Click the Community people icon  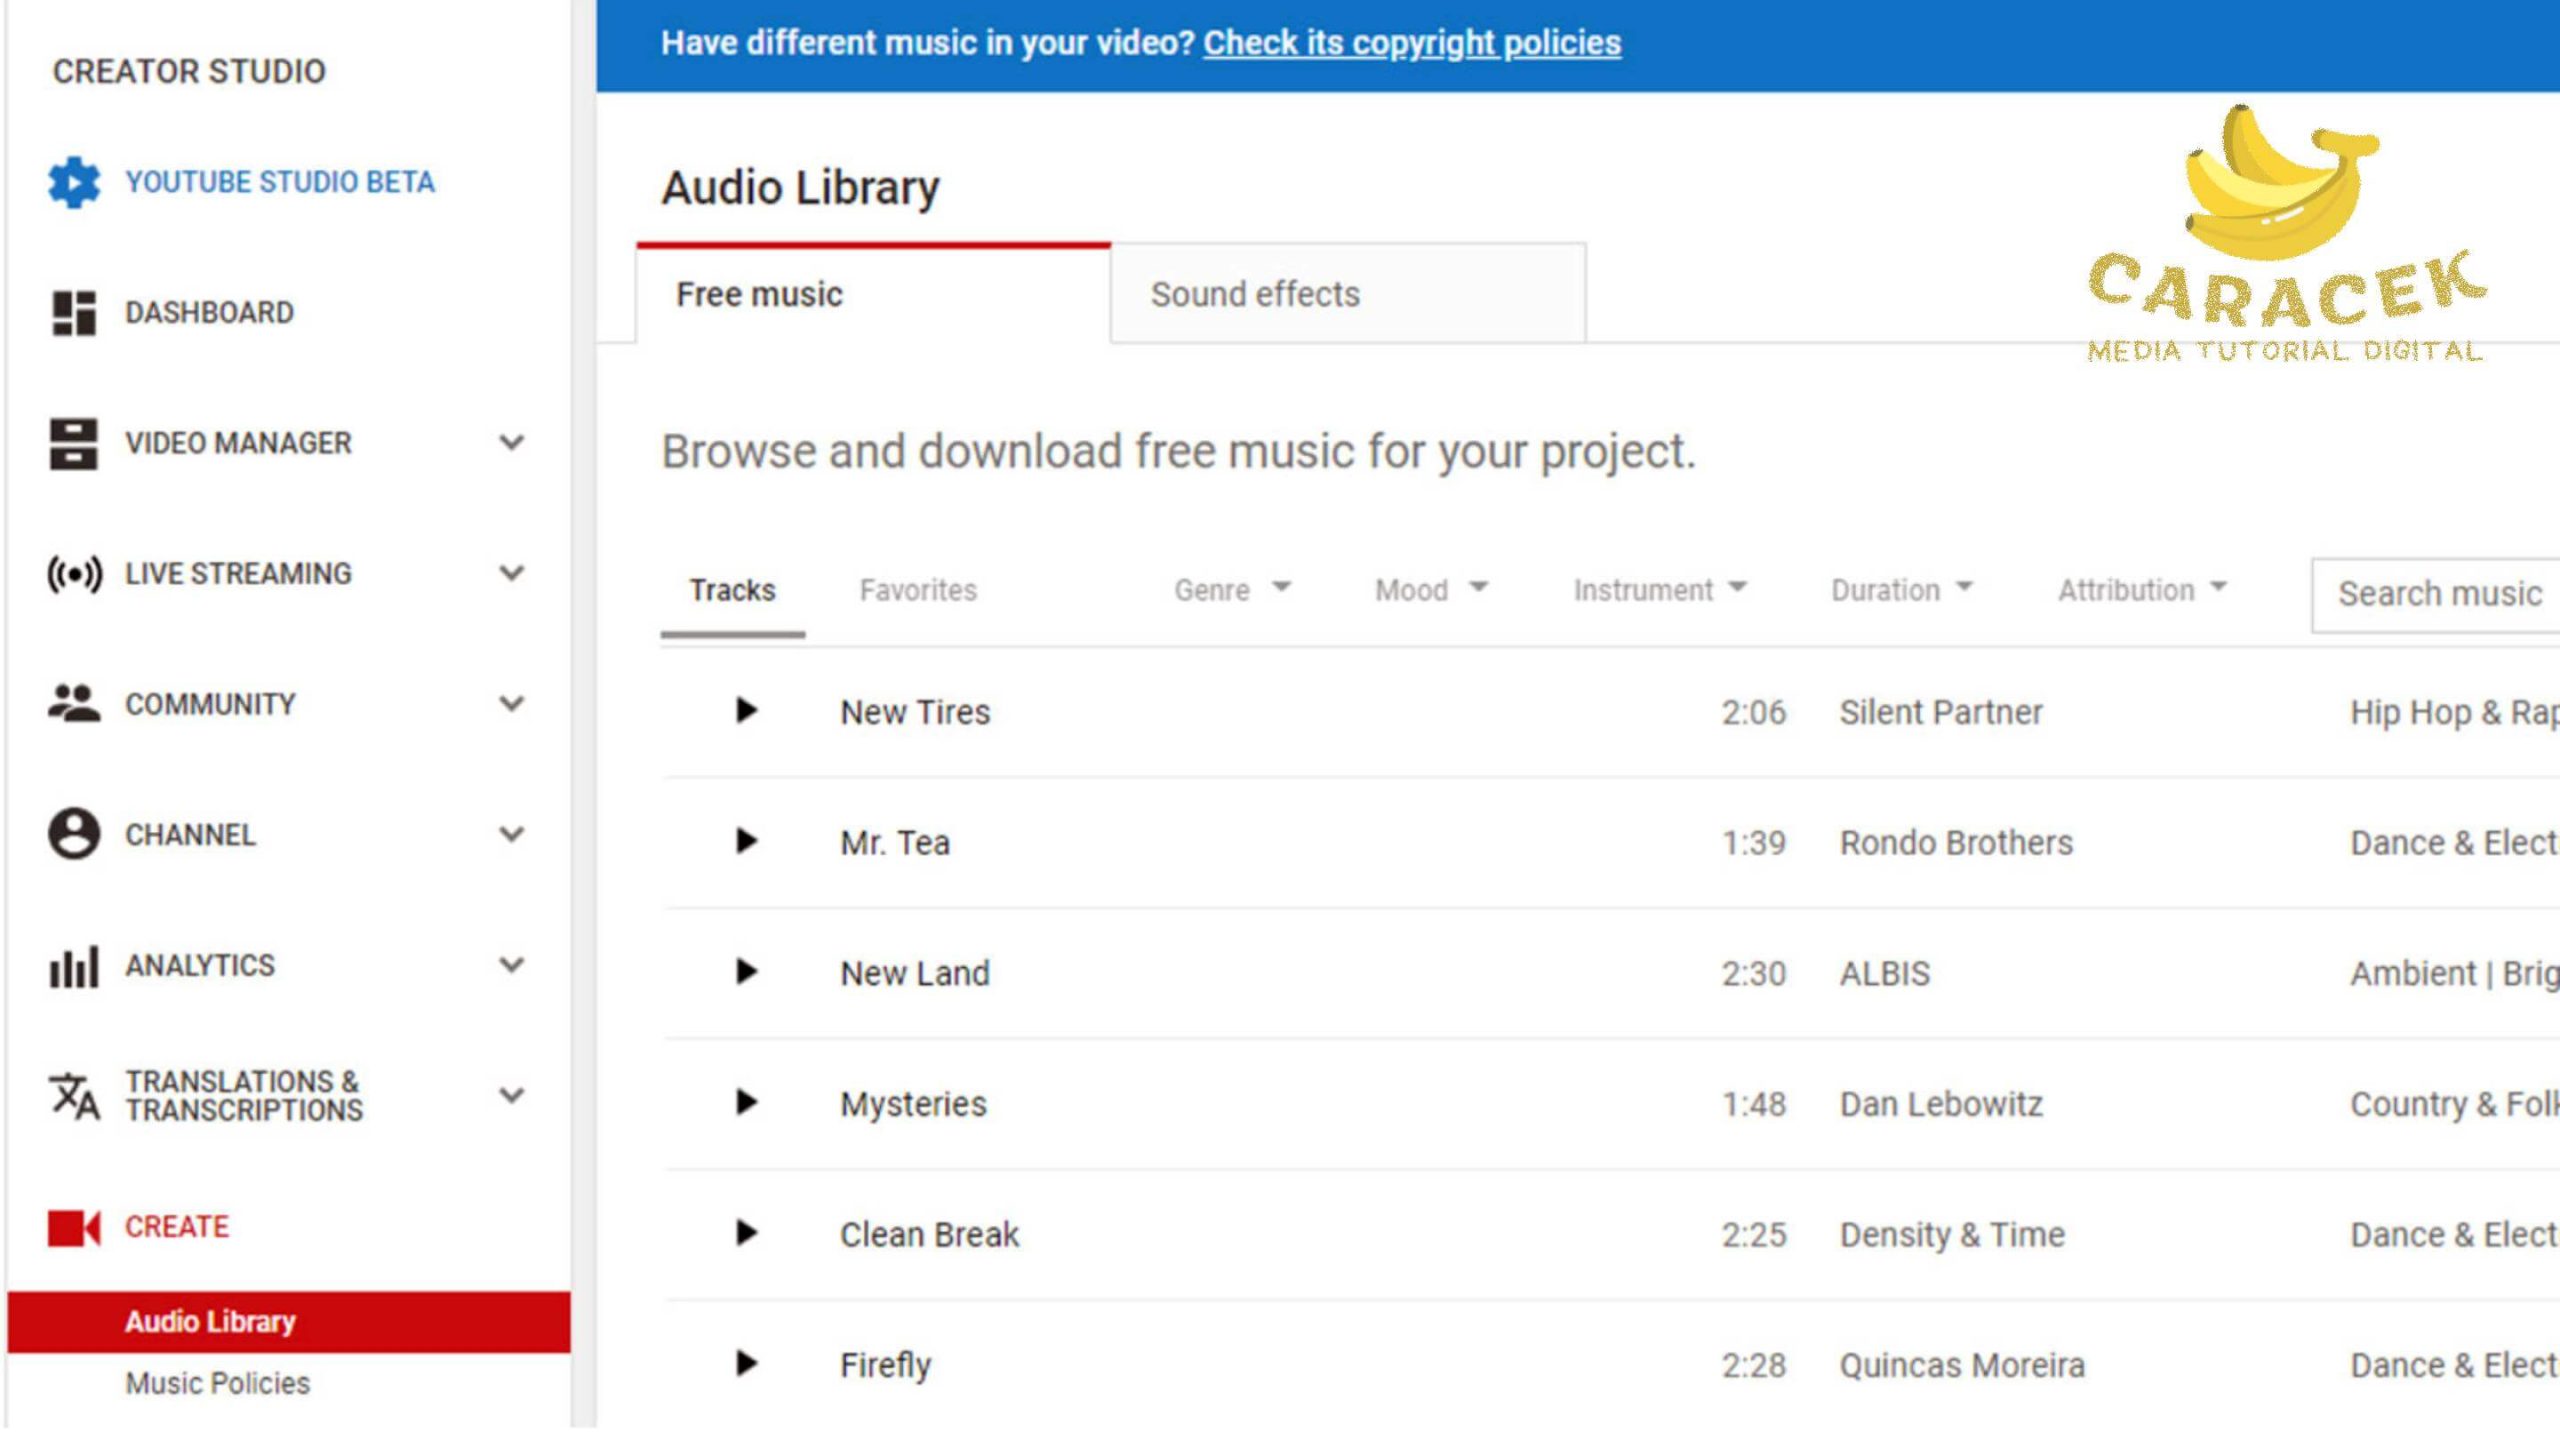[x=74, y=704]
